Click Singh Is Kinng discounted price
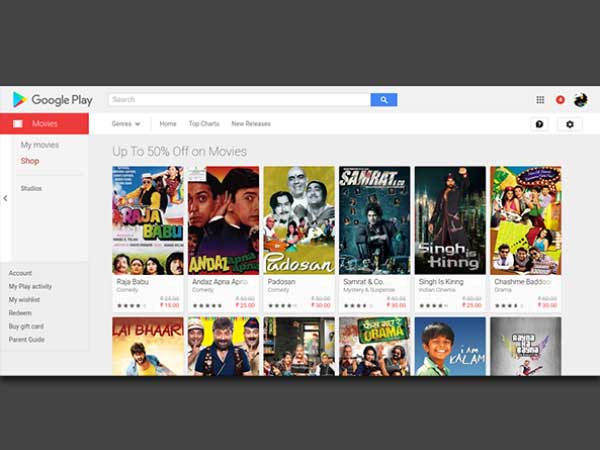 coord(472,305)
